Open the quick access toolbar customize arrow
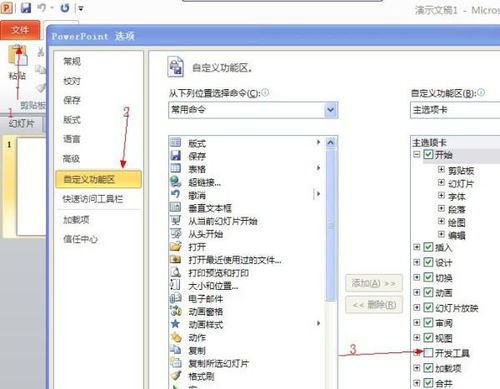The image size is (500, 389). click(x=81, y=9)
